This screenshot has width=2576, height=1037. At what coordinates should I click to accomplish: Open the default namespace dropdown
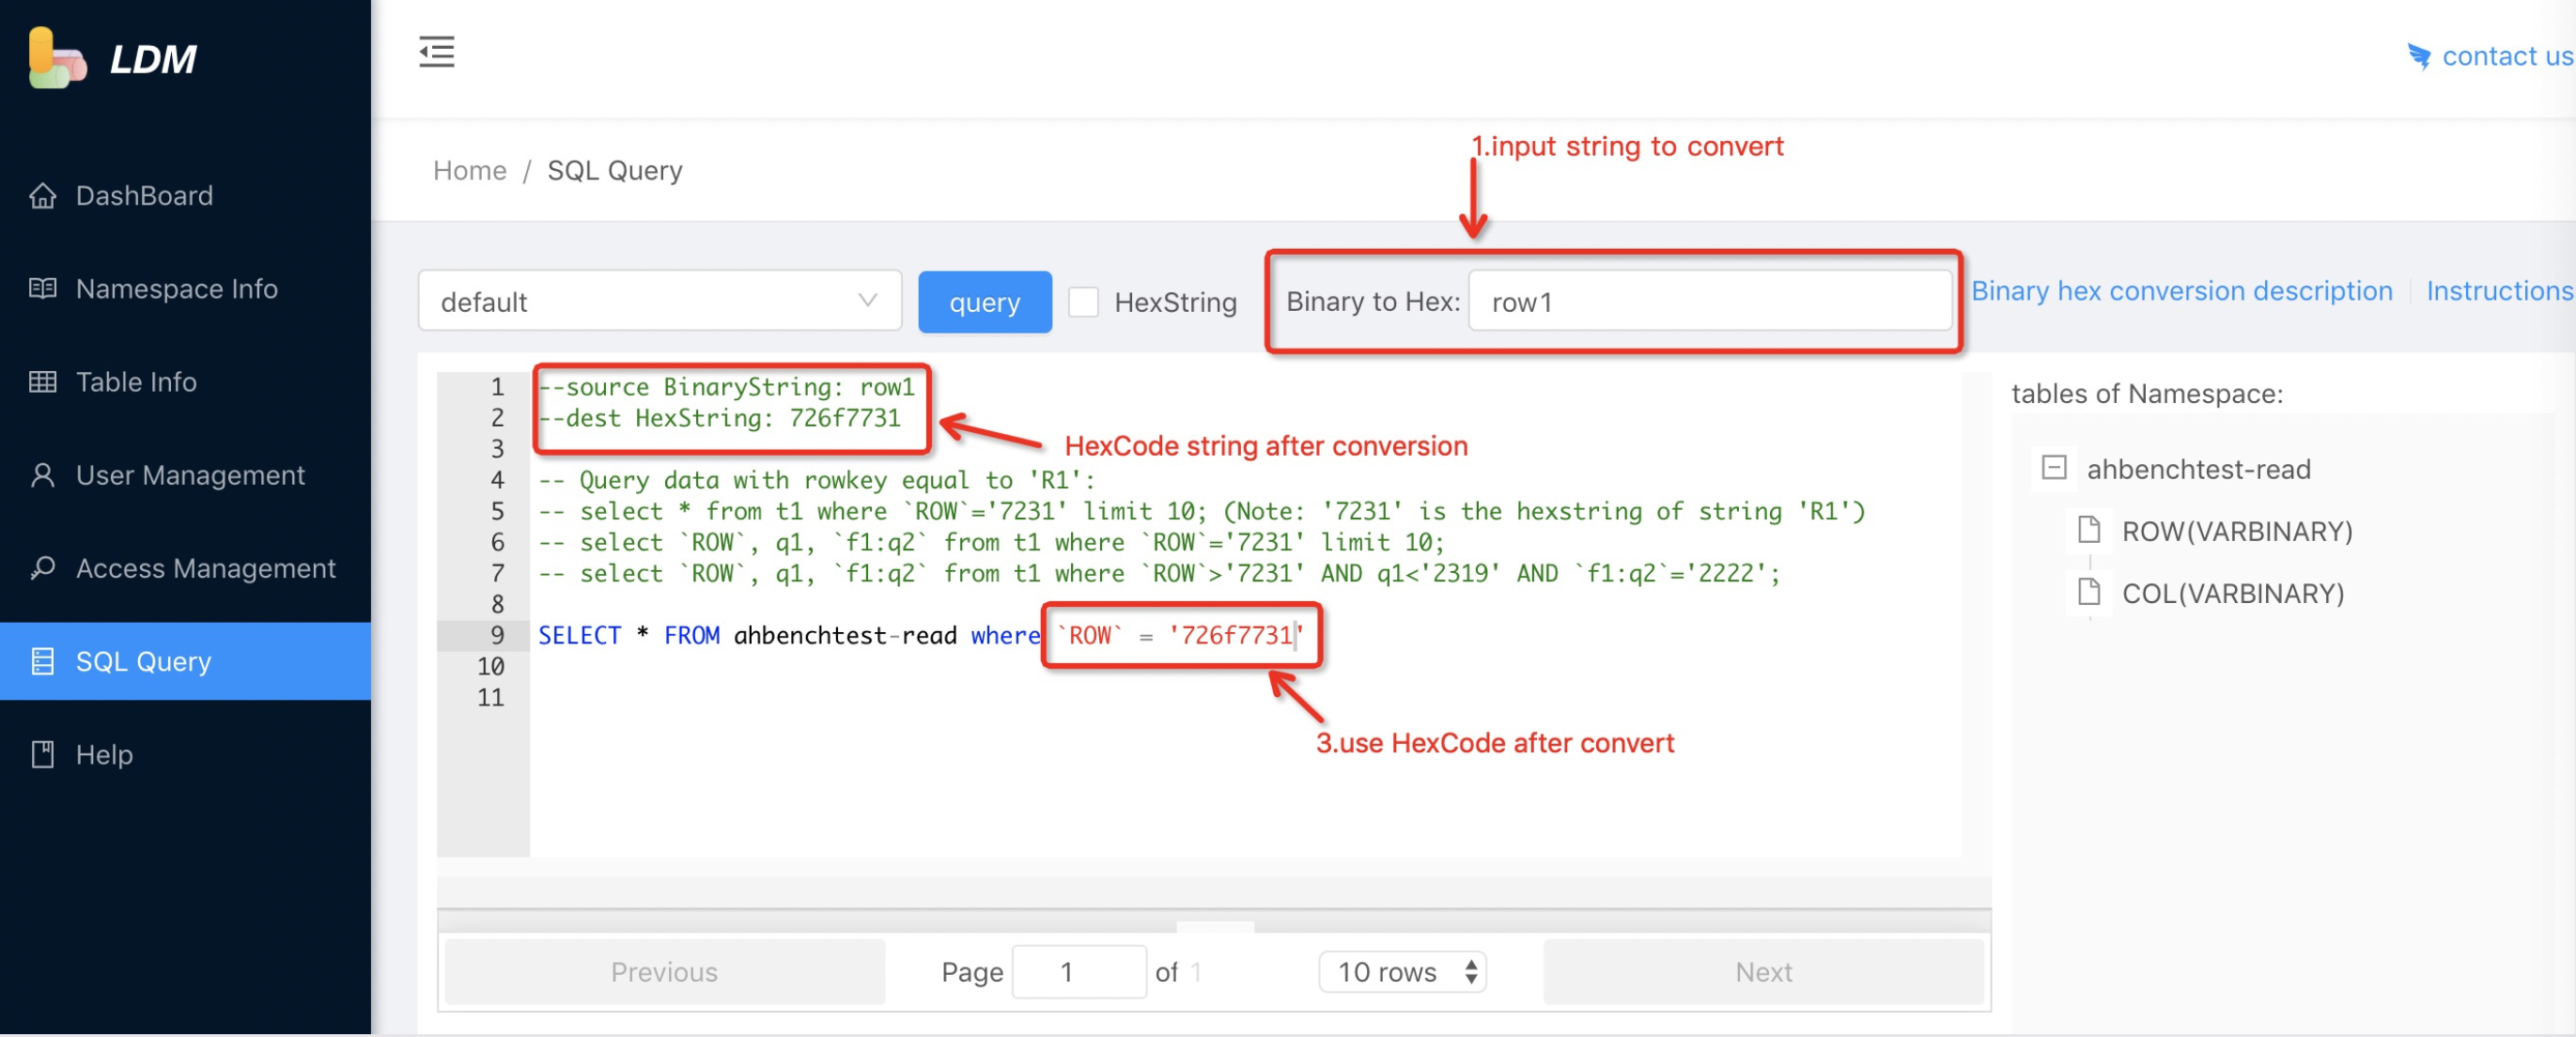(x=659, y=300)
